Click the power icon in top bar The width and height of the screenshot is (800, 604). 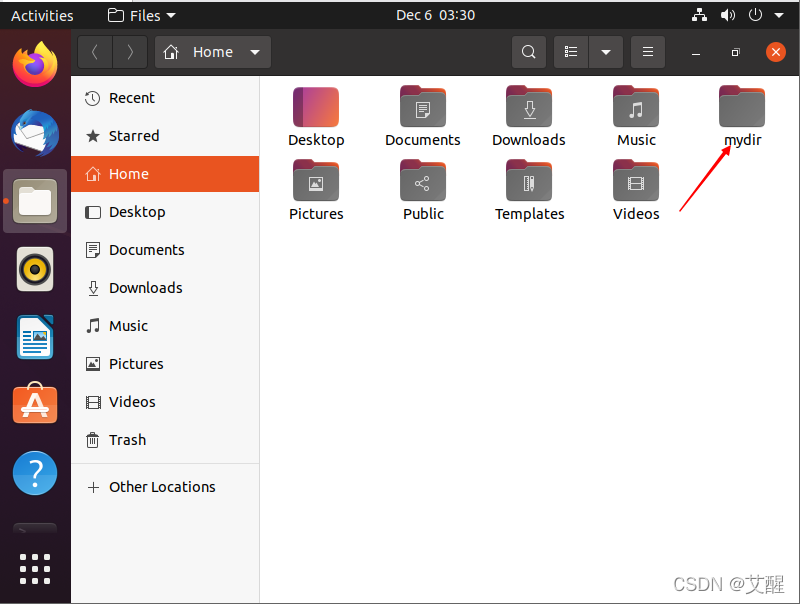(755, 15)
